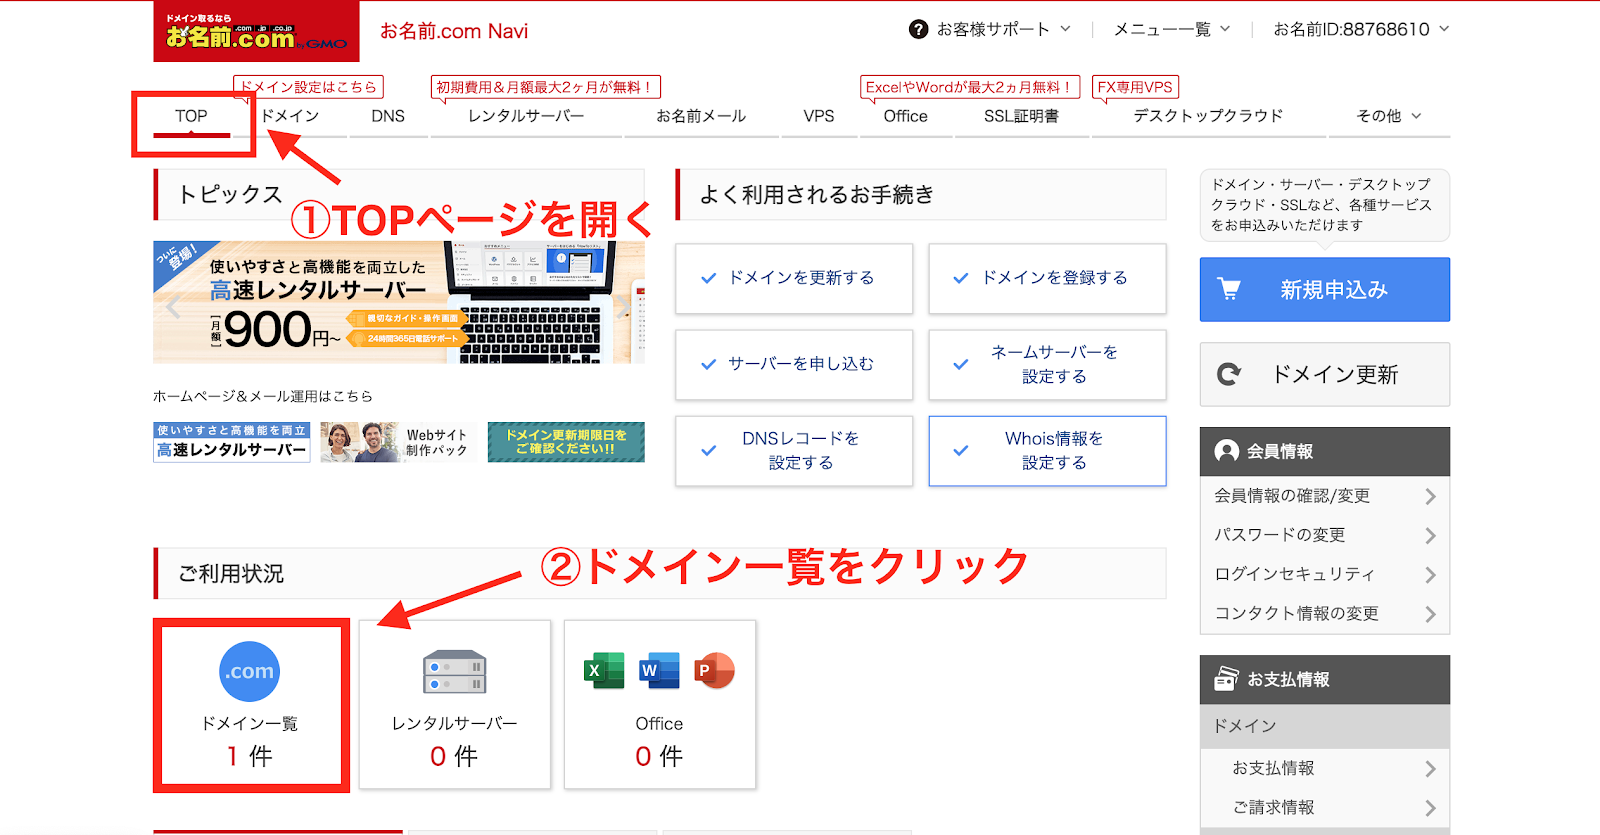Click the ドメインを登録する button
This screenshot has height=835, width=1600.
pos(1047,278)
